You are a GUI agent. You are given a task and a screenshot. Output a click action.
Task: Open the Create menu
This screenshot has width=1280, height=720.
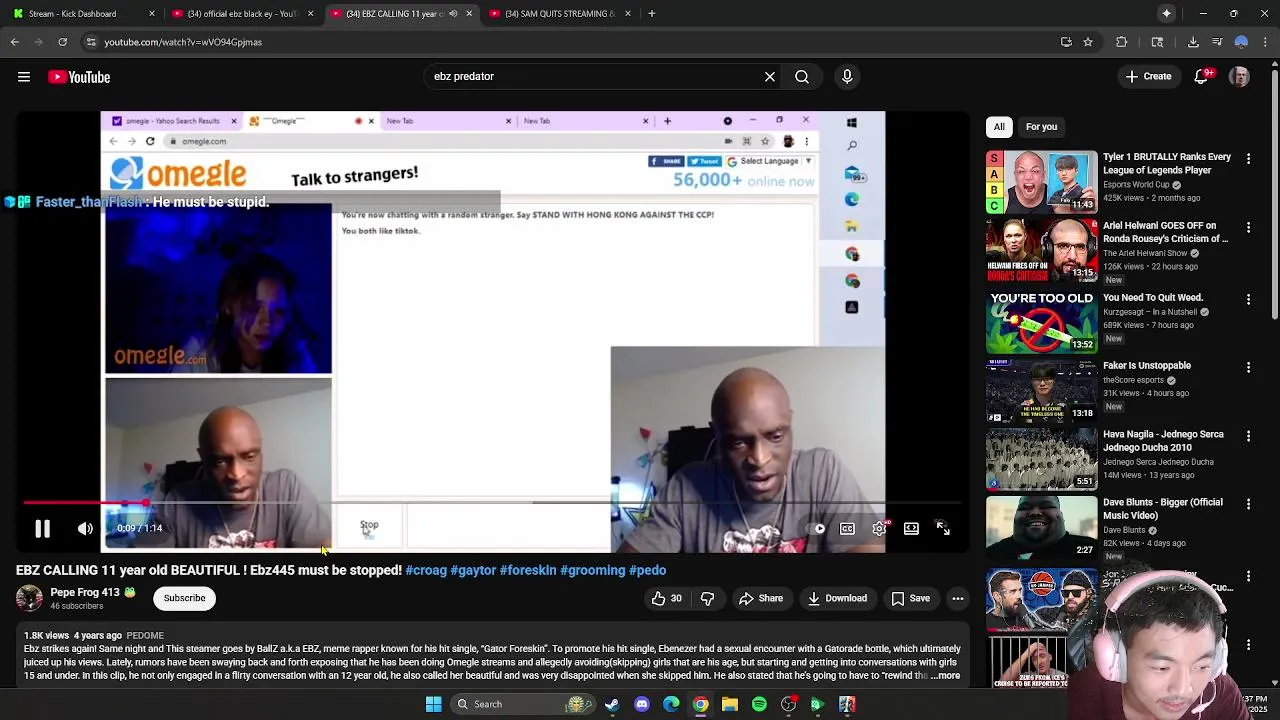1148,76
